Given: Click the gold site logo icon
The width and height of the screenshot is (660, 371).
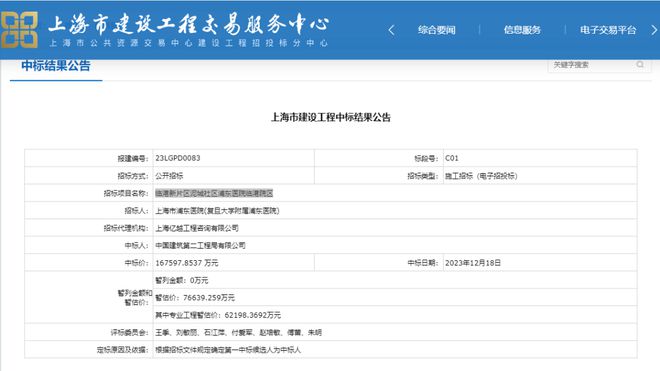Looking at the screenshot, I should 19,29.
